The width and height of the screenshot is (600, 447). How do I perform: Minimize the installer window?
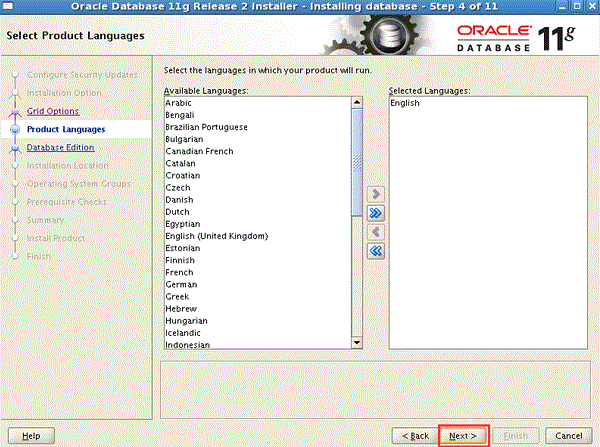pyautogui.click(x=561, y=7)
